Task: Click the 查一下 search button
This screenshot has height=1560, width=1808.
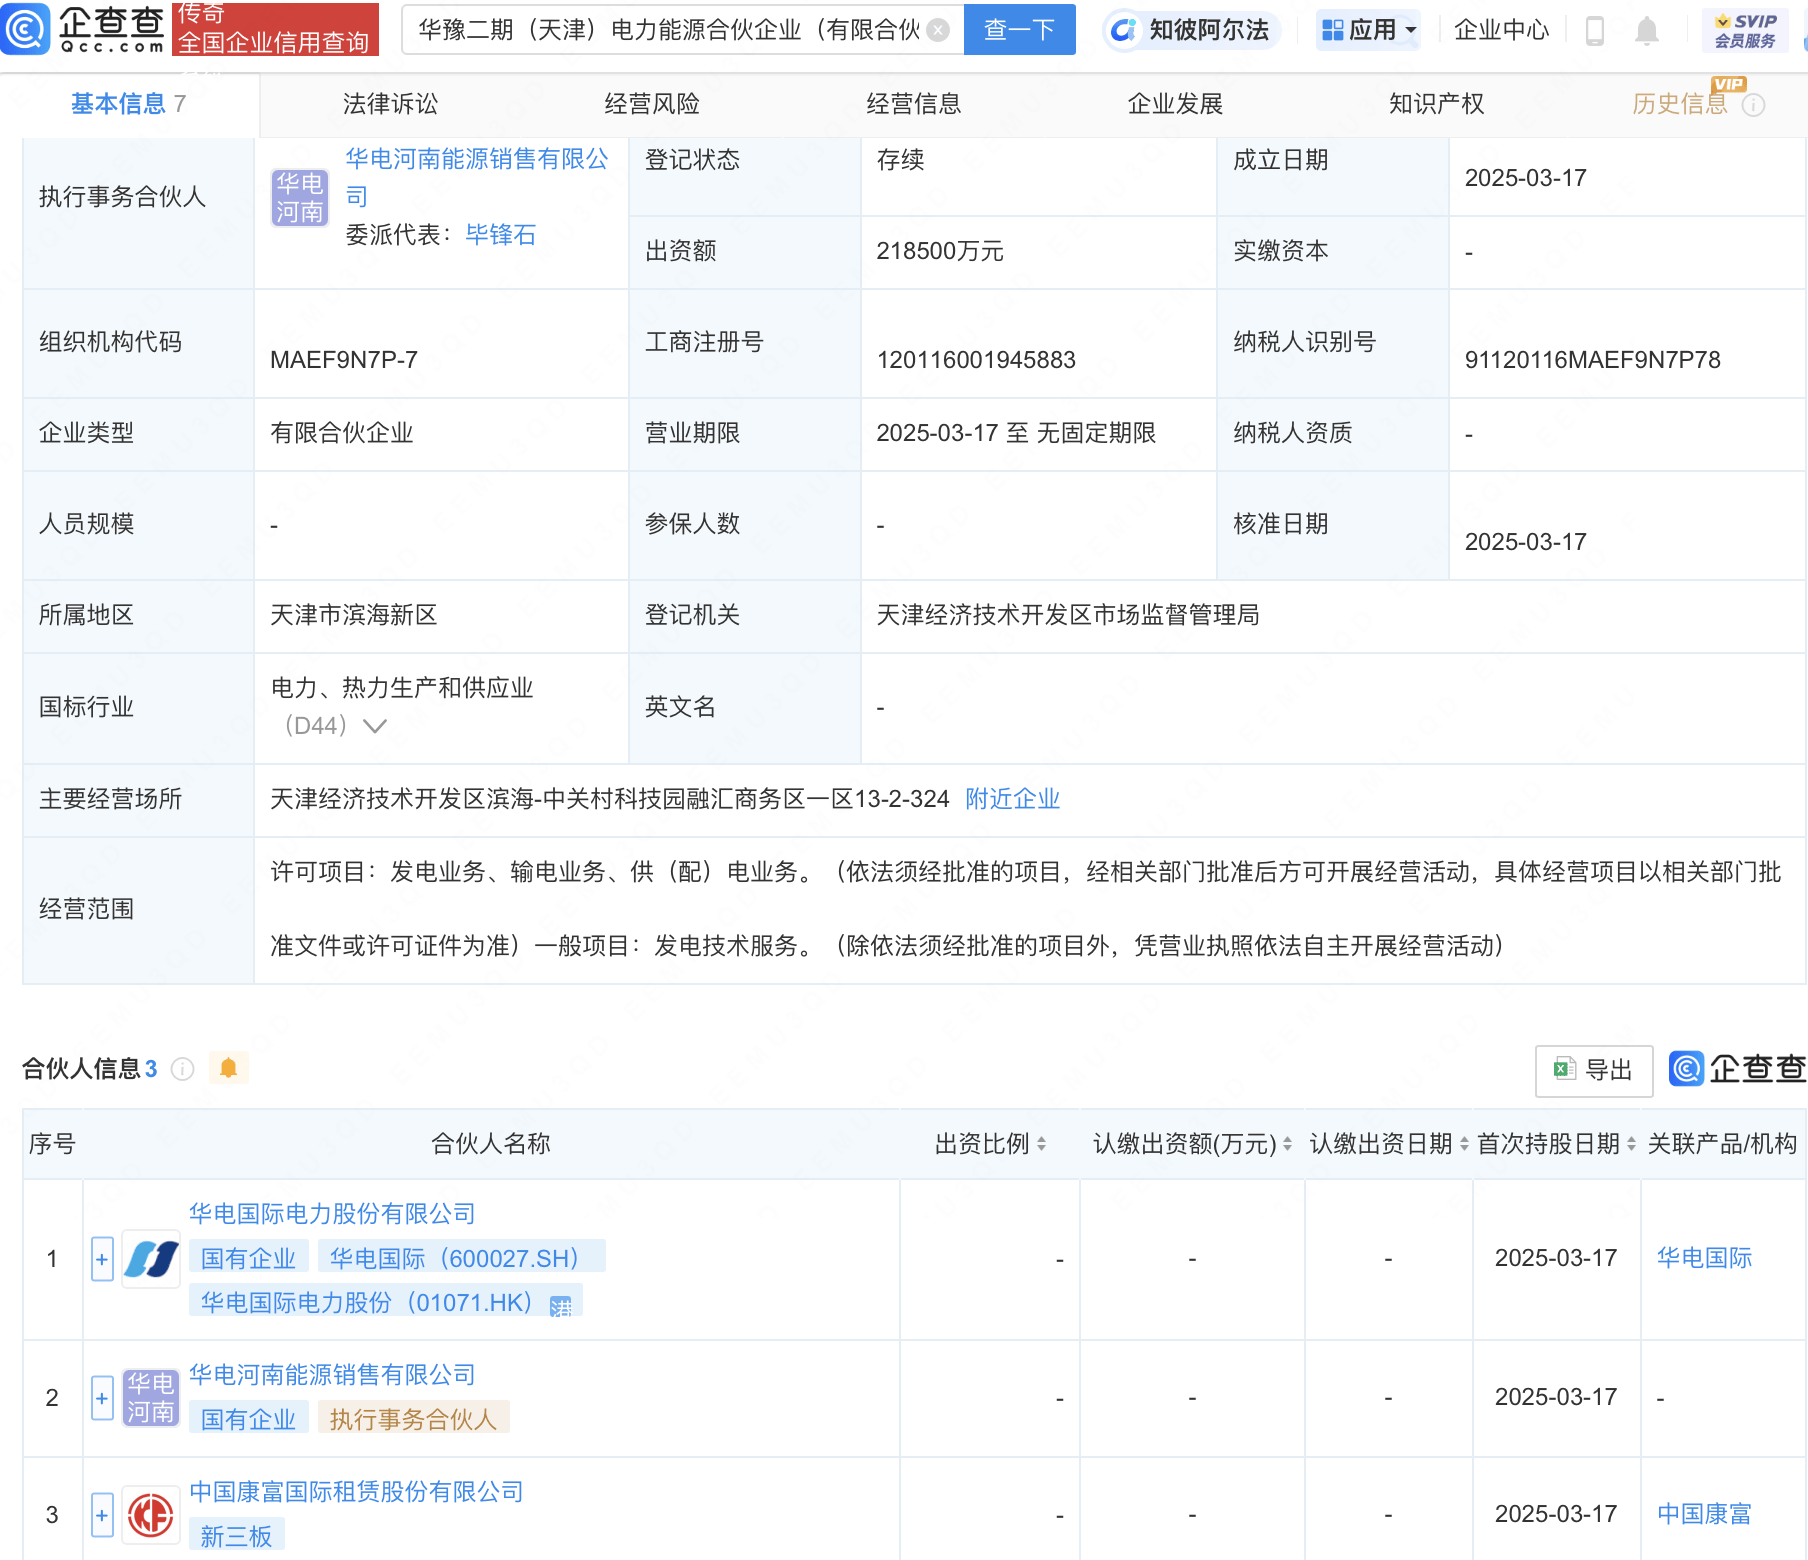Action: [1019, 30]
